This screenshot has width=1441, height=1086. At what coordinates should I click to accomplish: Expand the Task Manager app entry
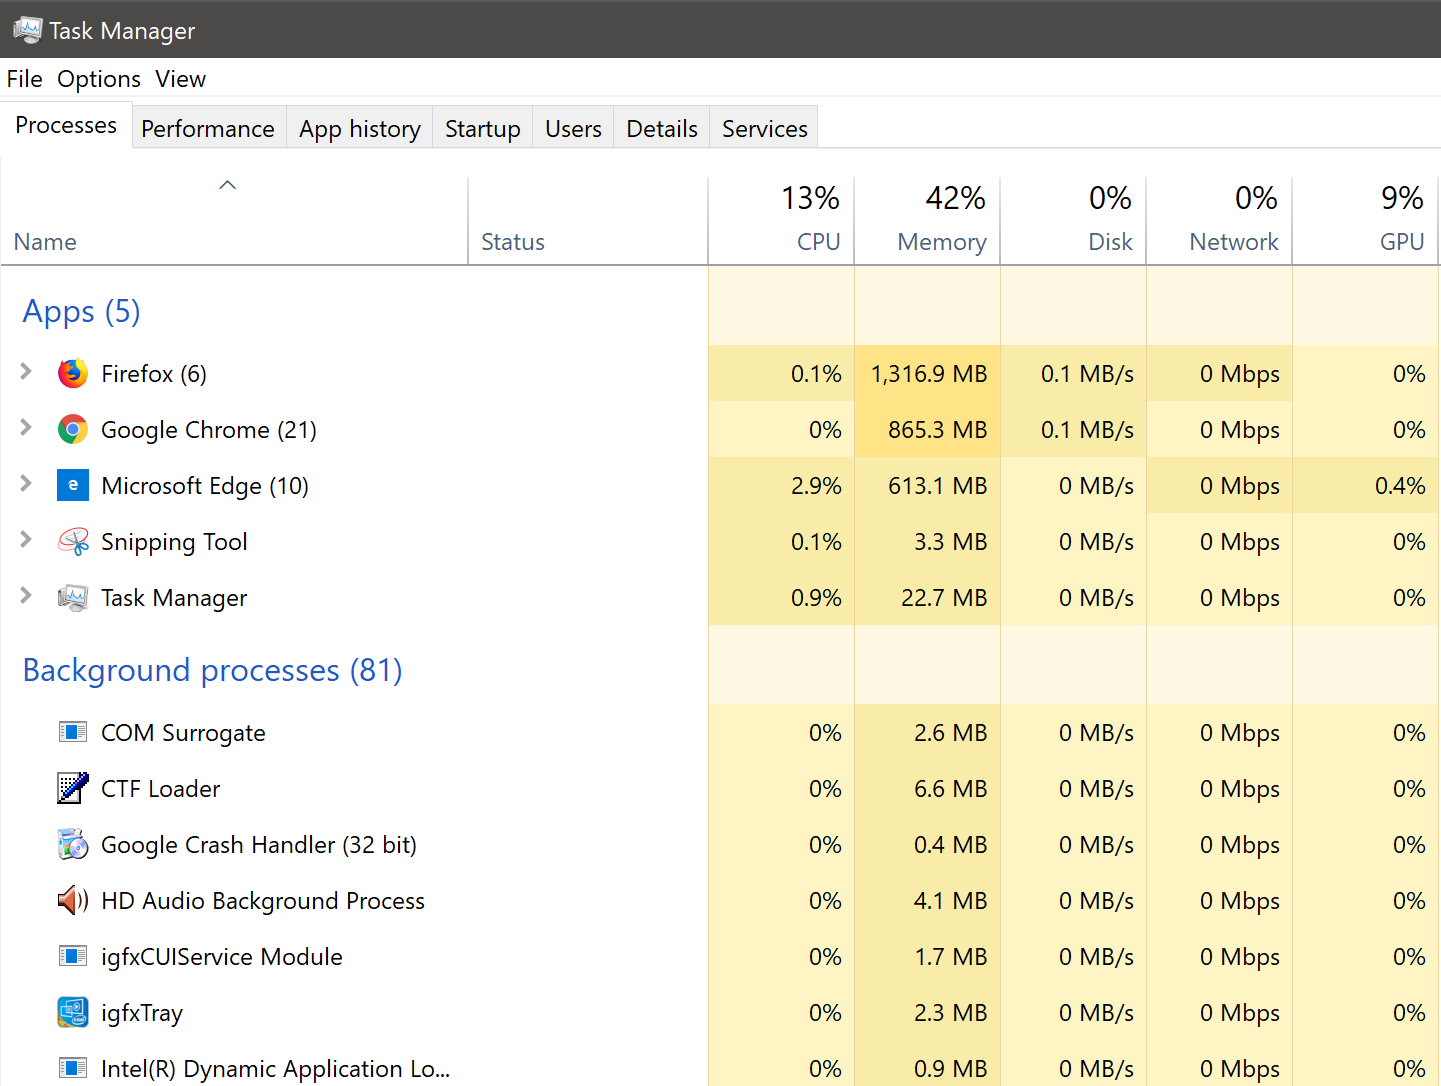pos(26,596)
